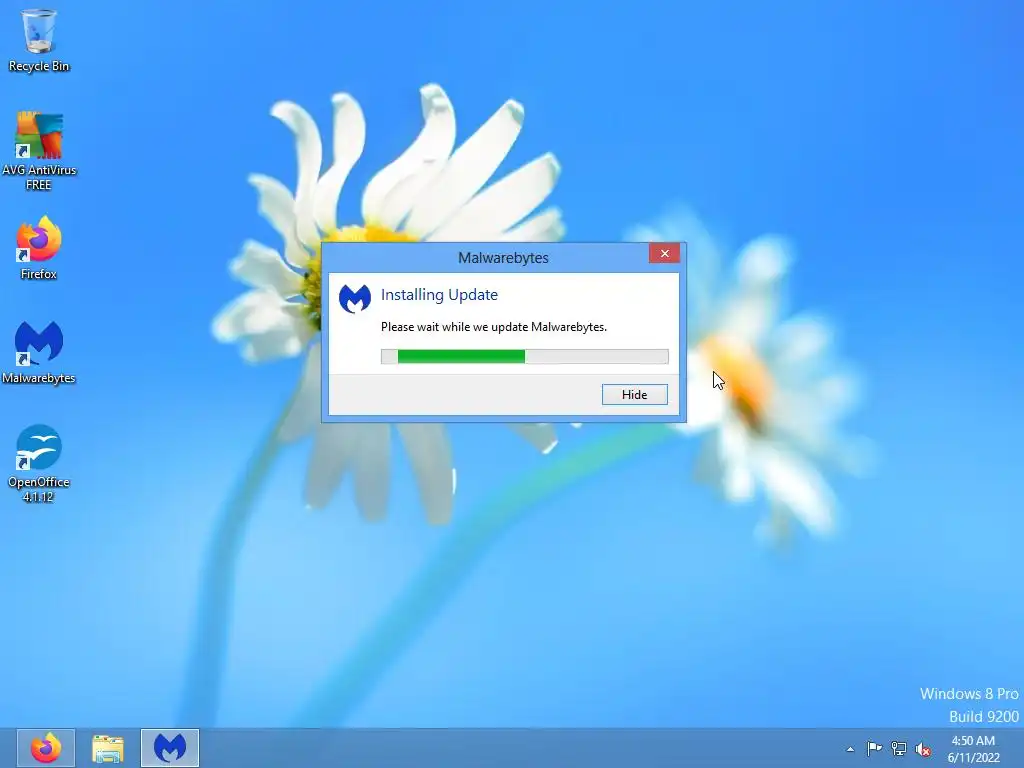Click the muted speaker volume icon
This screenshot has height=768, width=1024.
click(923, 749)
